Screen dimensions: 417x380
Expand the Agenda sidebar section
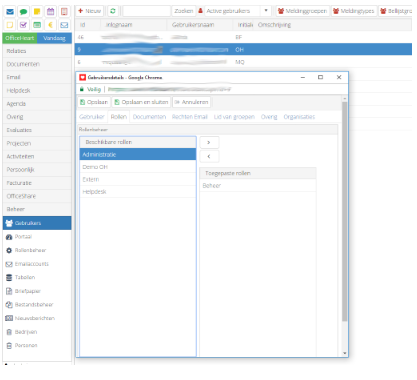tap(37, 104)
